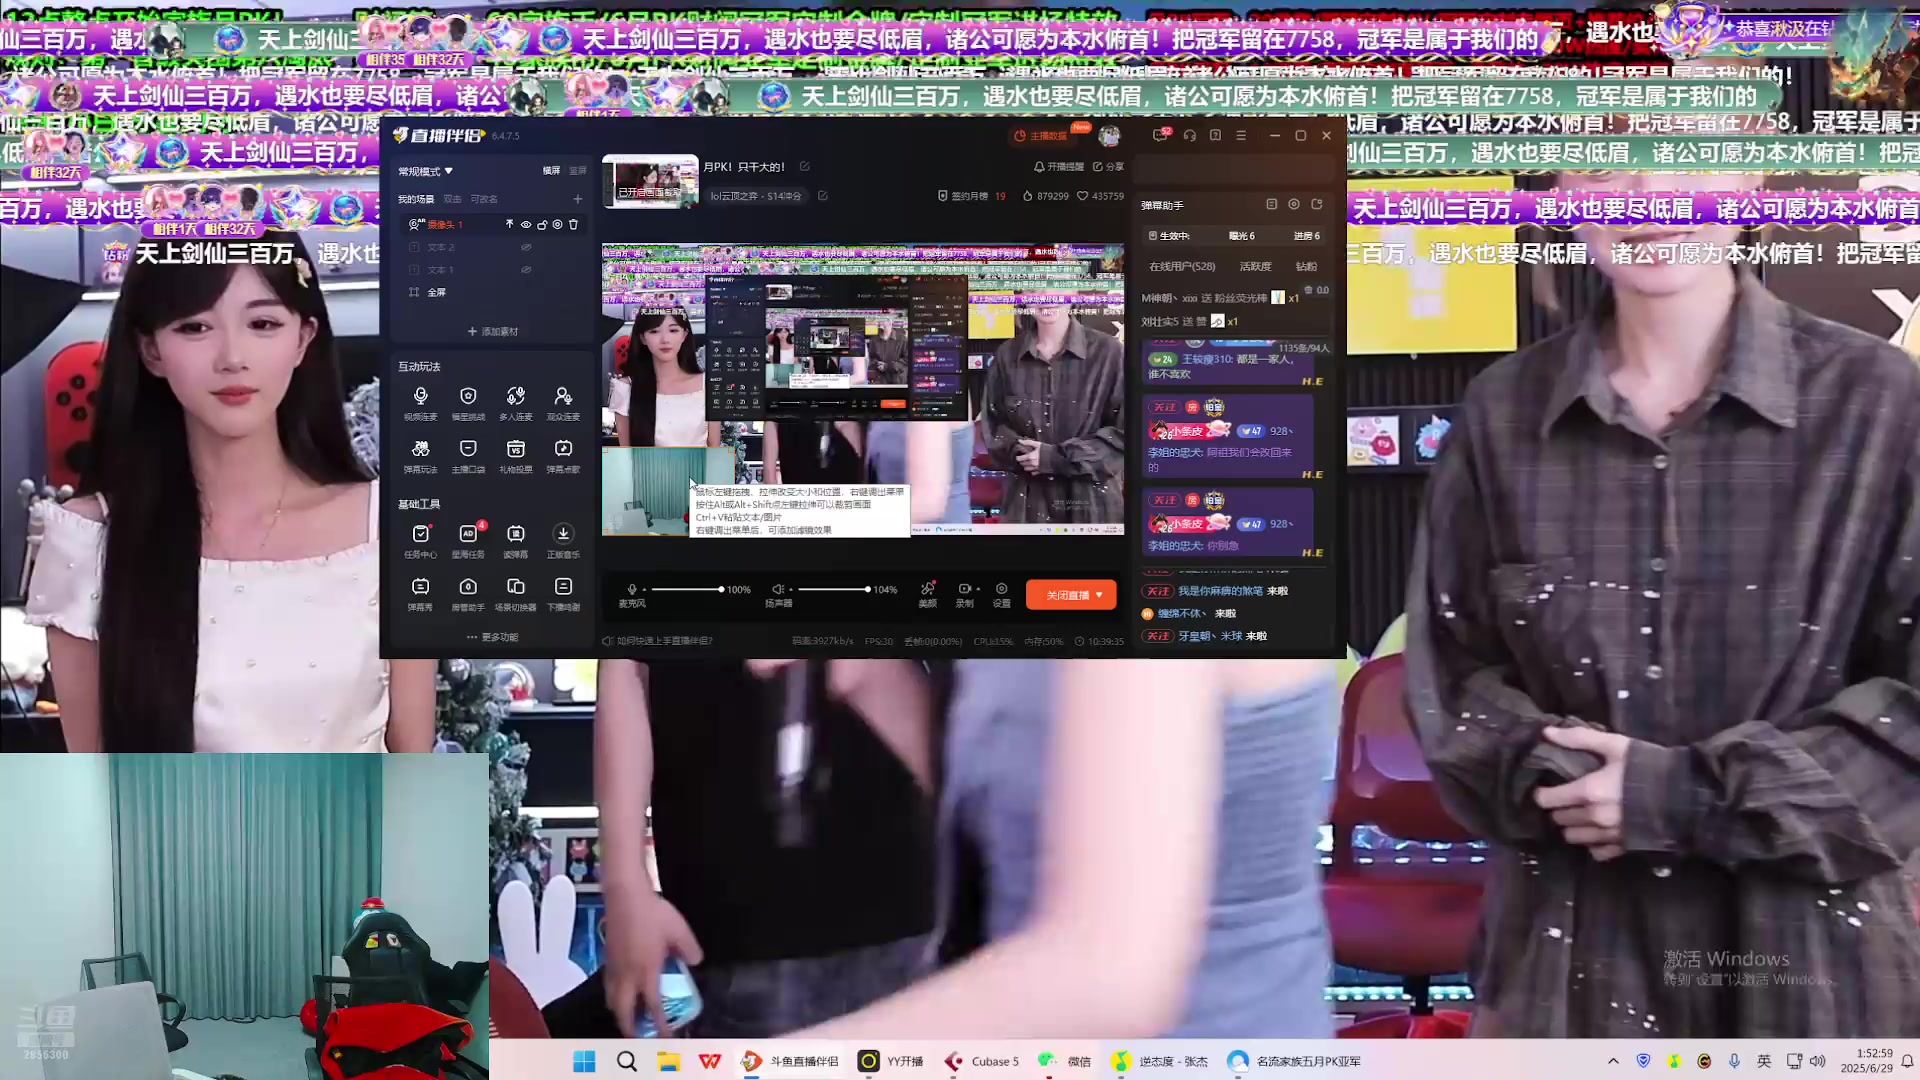The height and width of the screenshot is (1080, 1920).
Task: Show hidden system tray icons chevron
Action: coord(1613,1061)
